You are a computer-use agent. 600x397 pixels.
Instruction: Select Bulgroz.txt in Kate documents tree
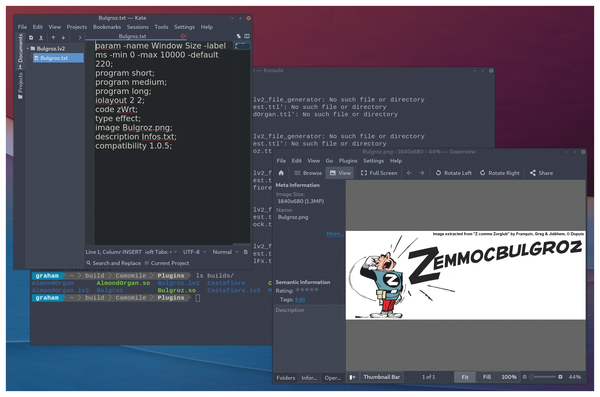(58, 58)
